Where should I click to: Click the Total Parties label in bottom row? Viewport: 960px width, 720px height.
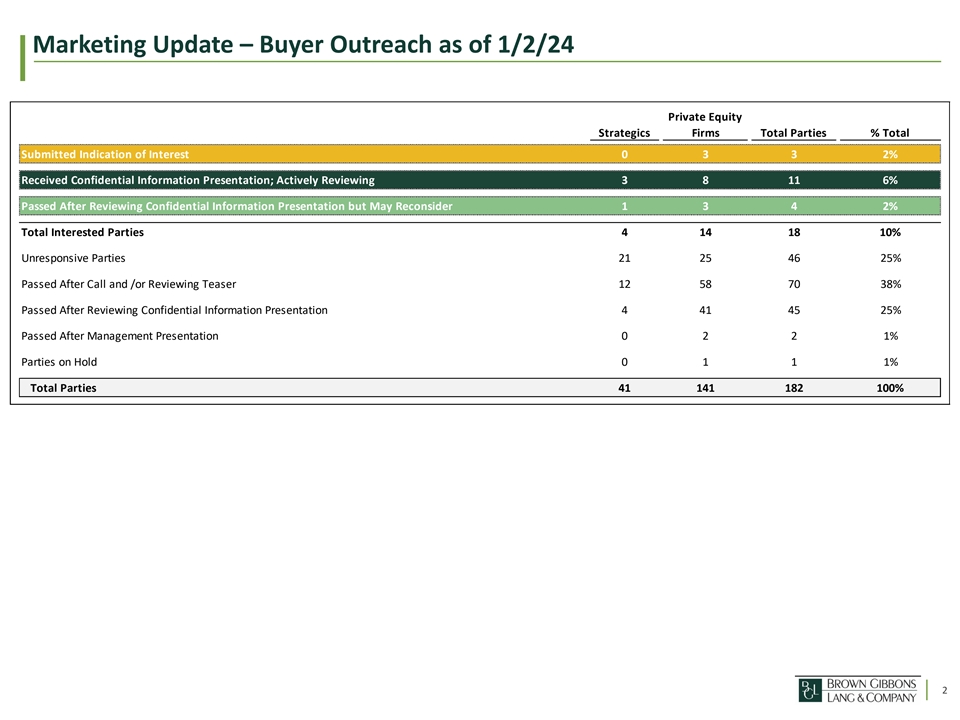64,388
